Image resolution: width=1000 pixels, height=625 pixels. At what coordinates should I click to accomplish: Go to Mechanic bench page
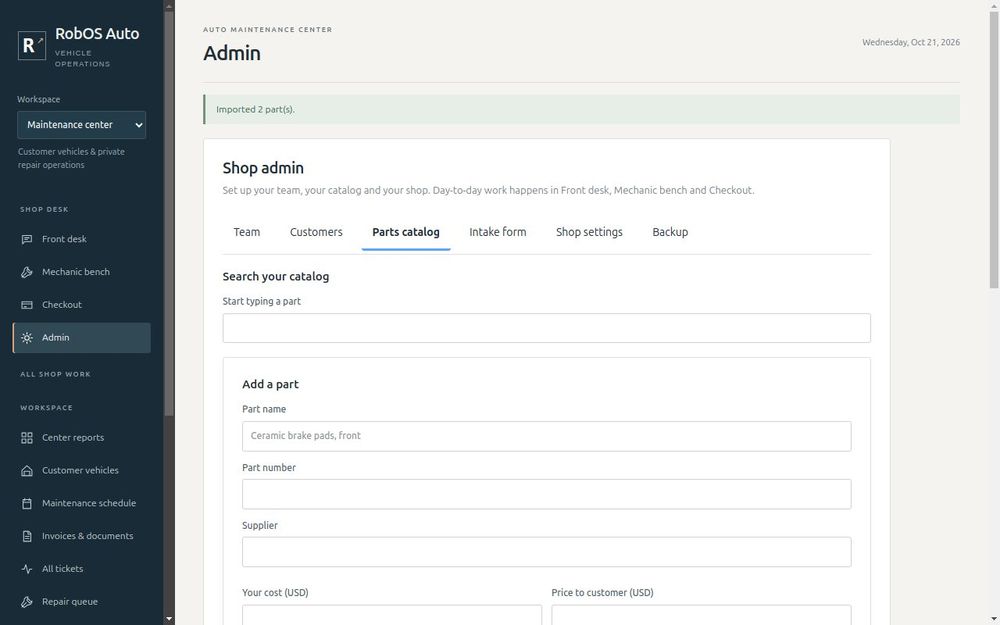(x=82, y=272)
